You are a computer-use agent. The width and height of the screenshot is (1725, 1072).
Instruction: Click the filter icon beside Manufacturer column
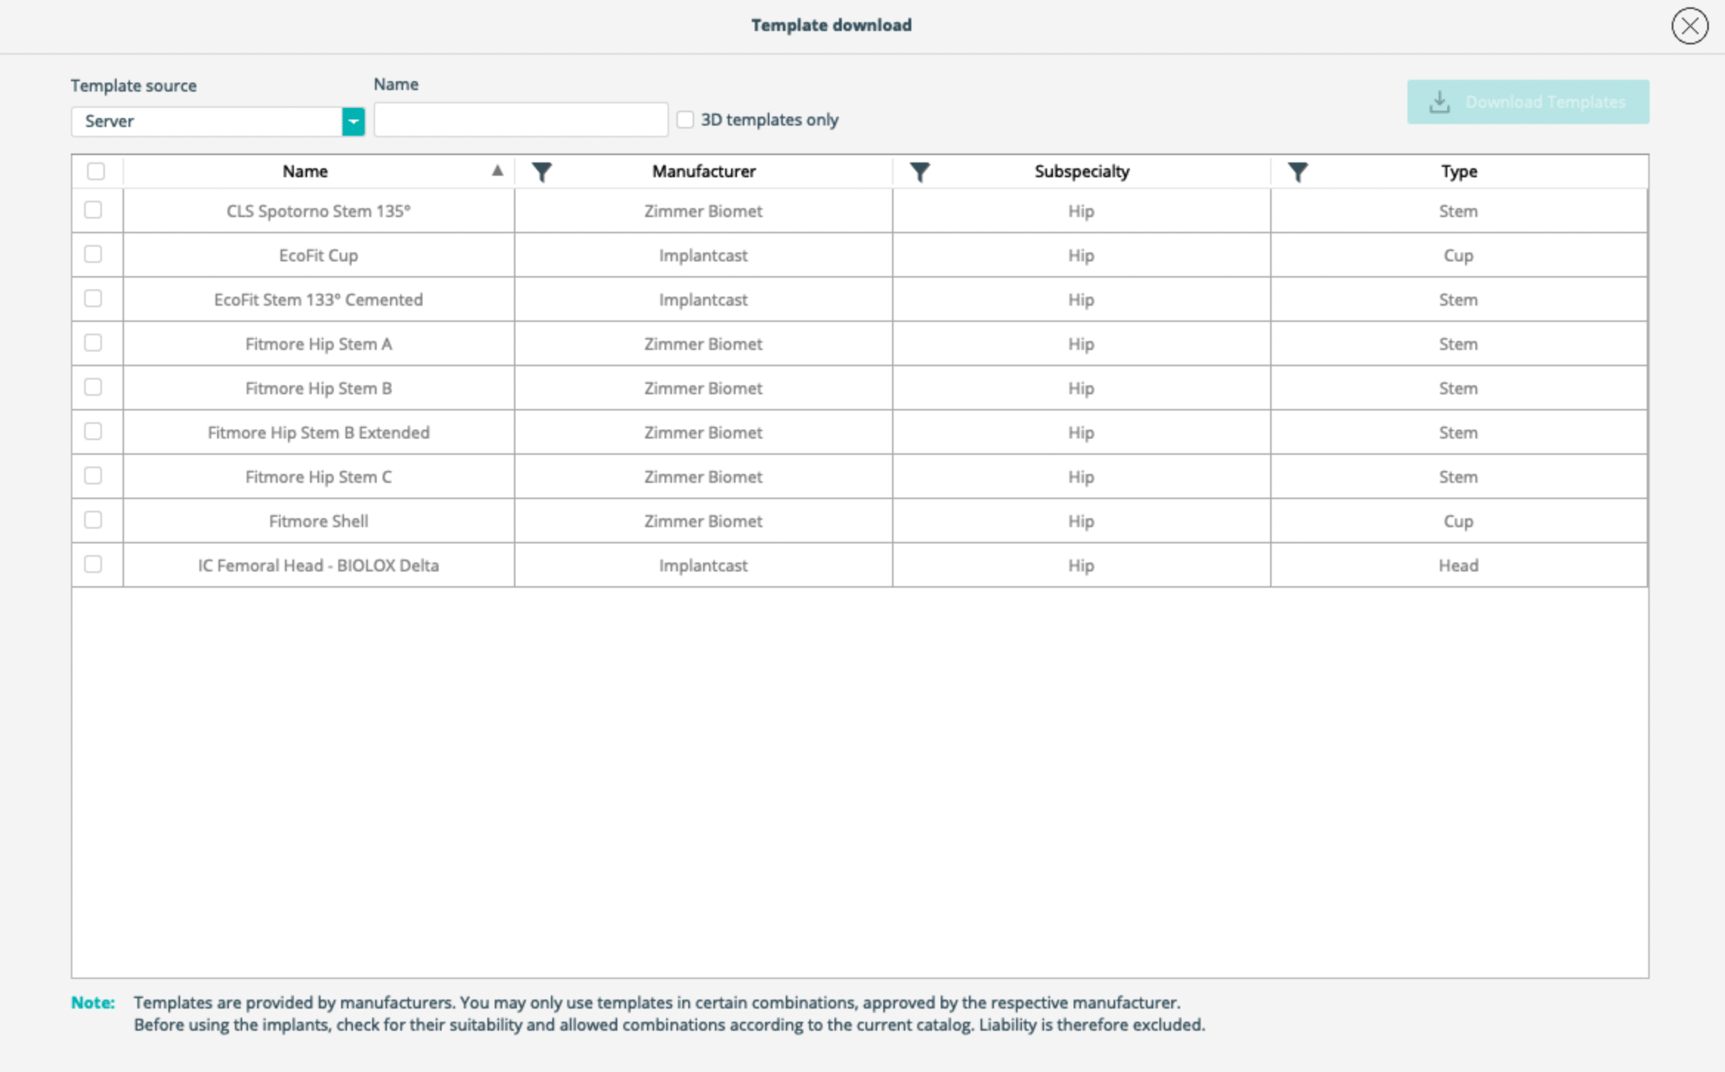(541, 172)
